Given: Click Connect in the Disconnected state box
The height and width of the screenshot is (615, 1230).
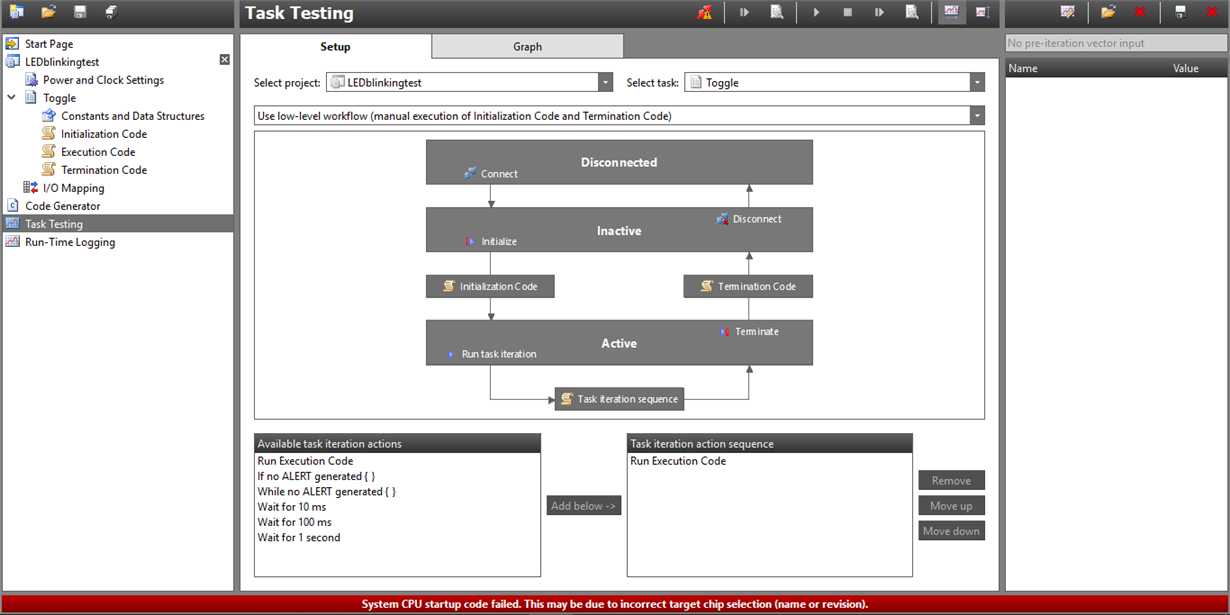Looking at the screenshot, I should click(490, 174).
